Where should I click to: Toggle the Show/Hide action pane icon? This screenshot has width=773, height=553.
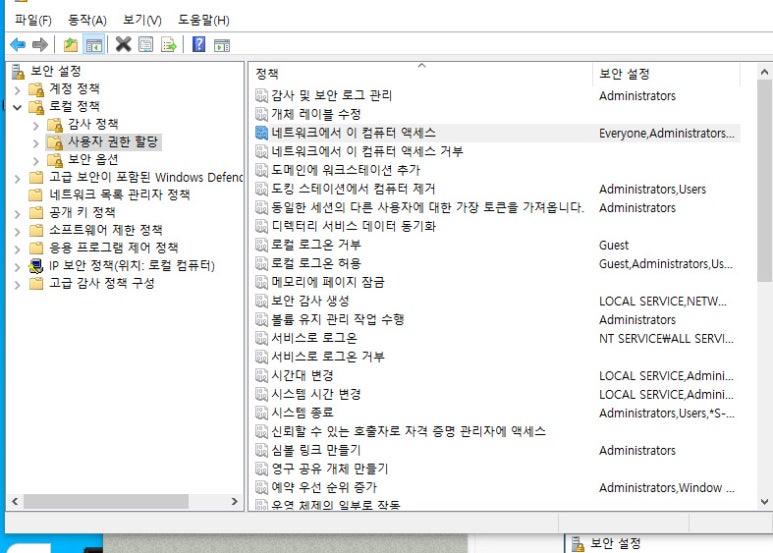[x=222, y=45]
